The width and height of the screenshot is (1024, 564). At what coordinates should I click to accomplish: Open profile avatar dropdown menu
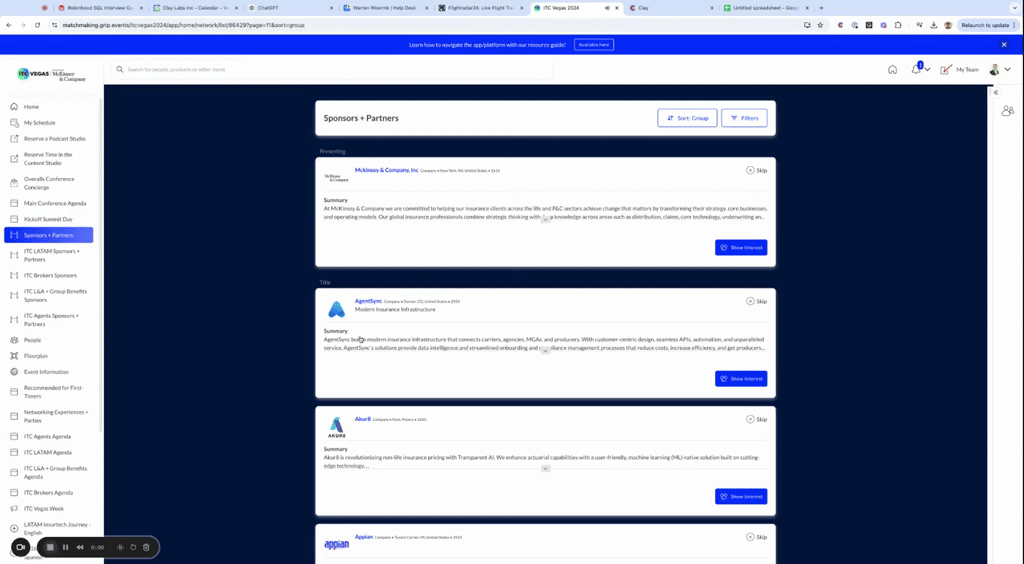coord(997,69)
